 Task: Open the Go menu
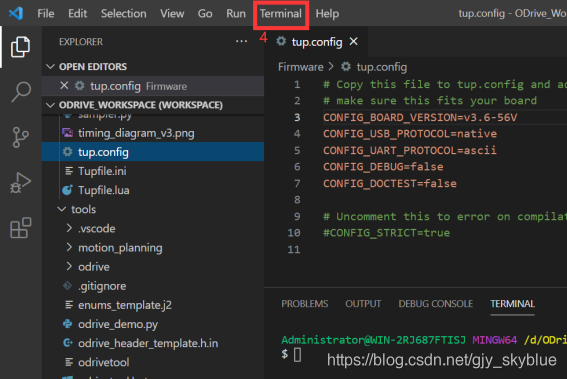pos(205,14)
